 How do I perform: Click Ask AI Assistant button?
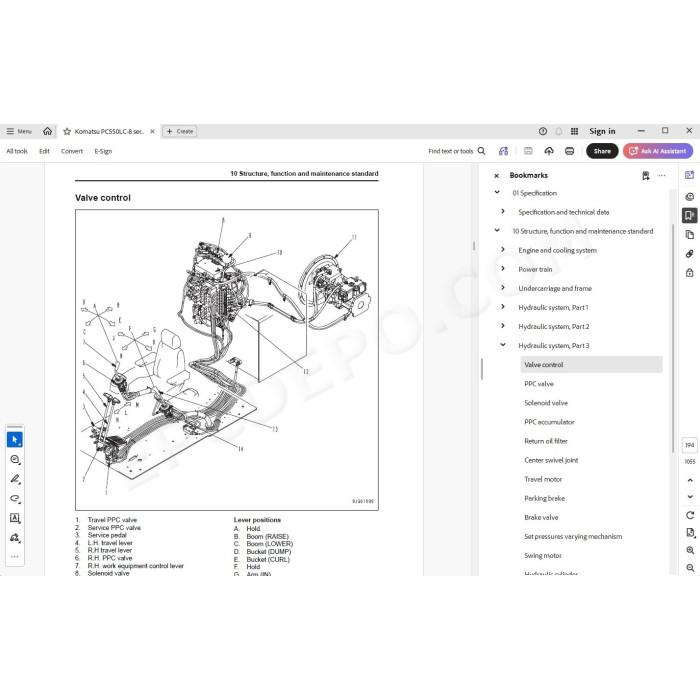[x=658, y=151]
